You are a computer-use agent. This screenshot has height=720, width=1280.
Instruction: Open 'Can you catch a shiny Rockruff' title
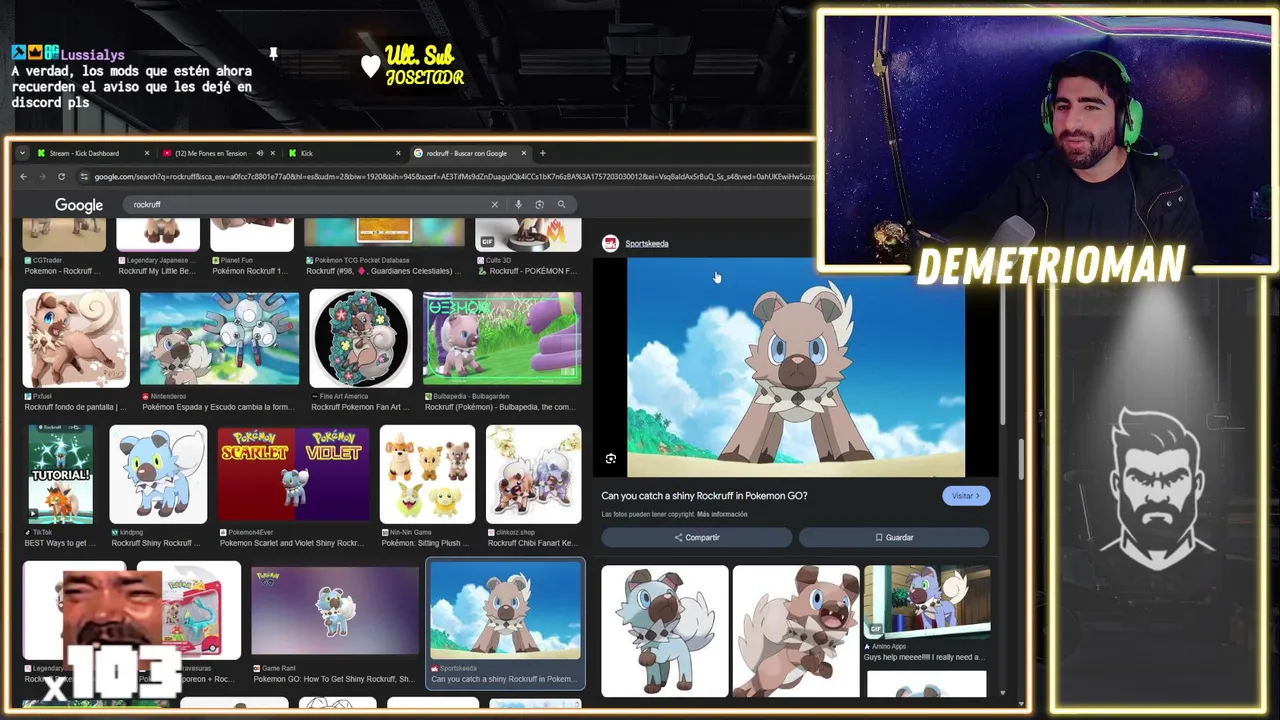point(704,496)
